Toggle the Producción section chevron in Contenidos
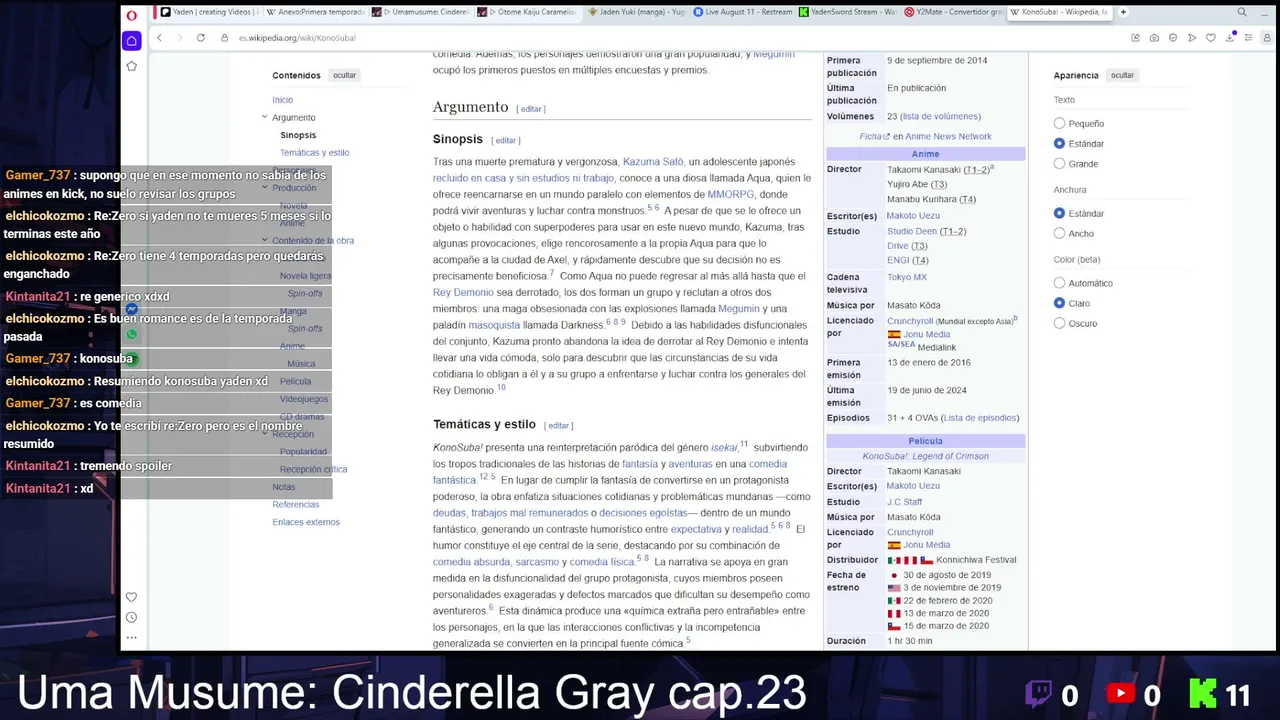Image resolution: width=1280 pixels, height=720 pixels. click(x=265, y=188)
